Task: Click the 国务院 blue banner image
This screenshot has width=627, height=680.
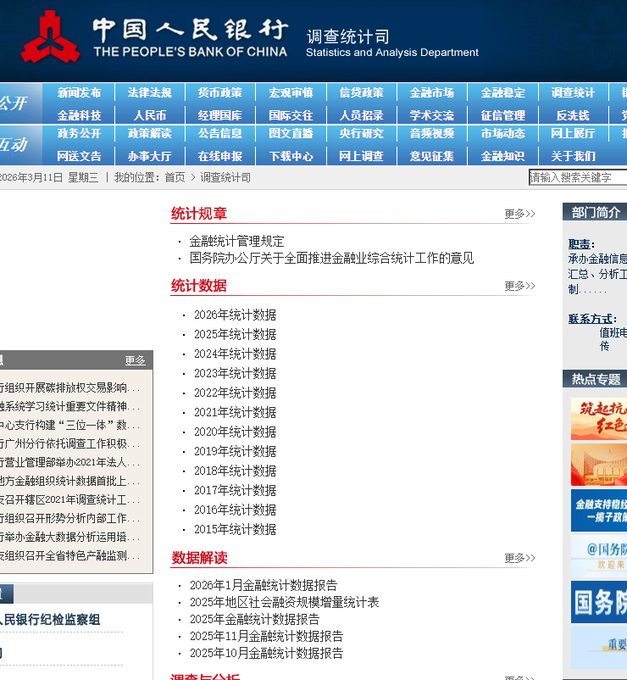Action: click(599, 602)
